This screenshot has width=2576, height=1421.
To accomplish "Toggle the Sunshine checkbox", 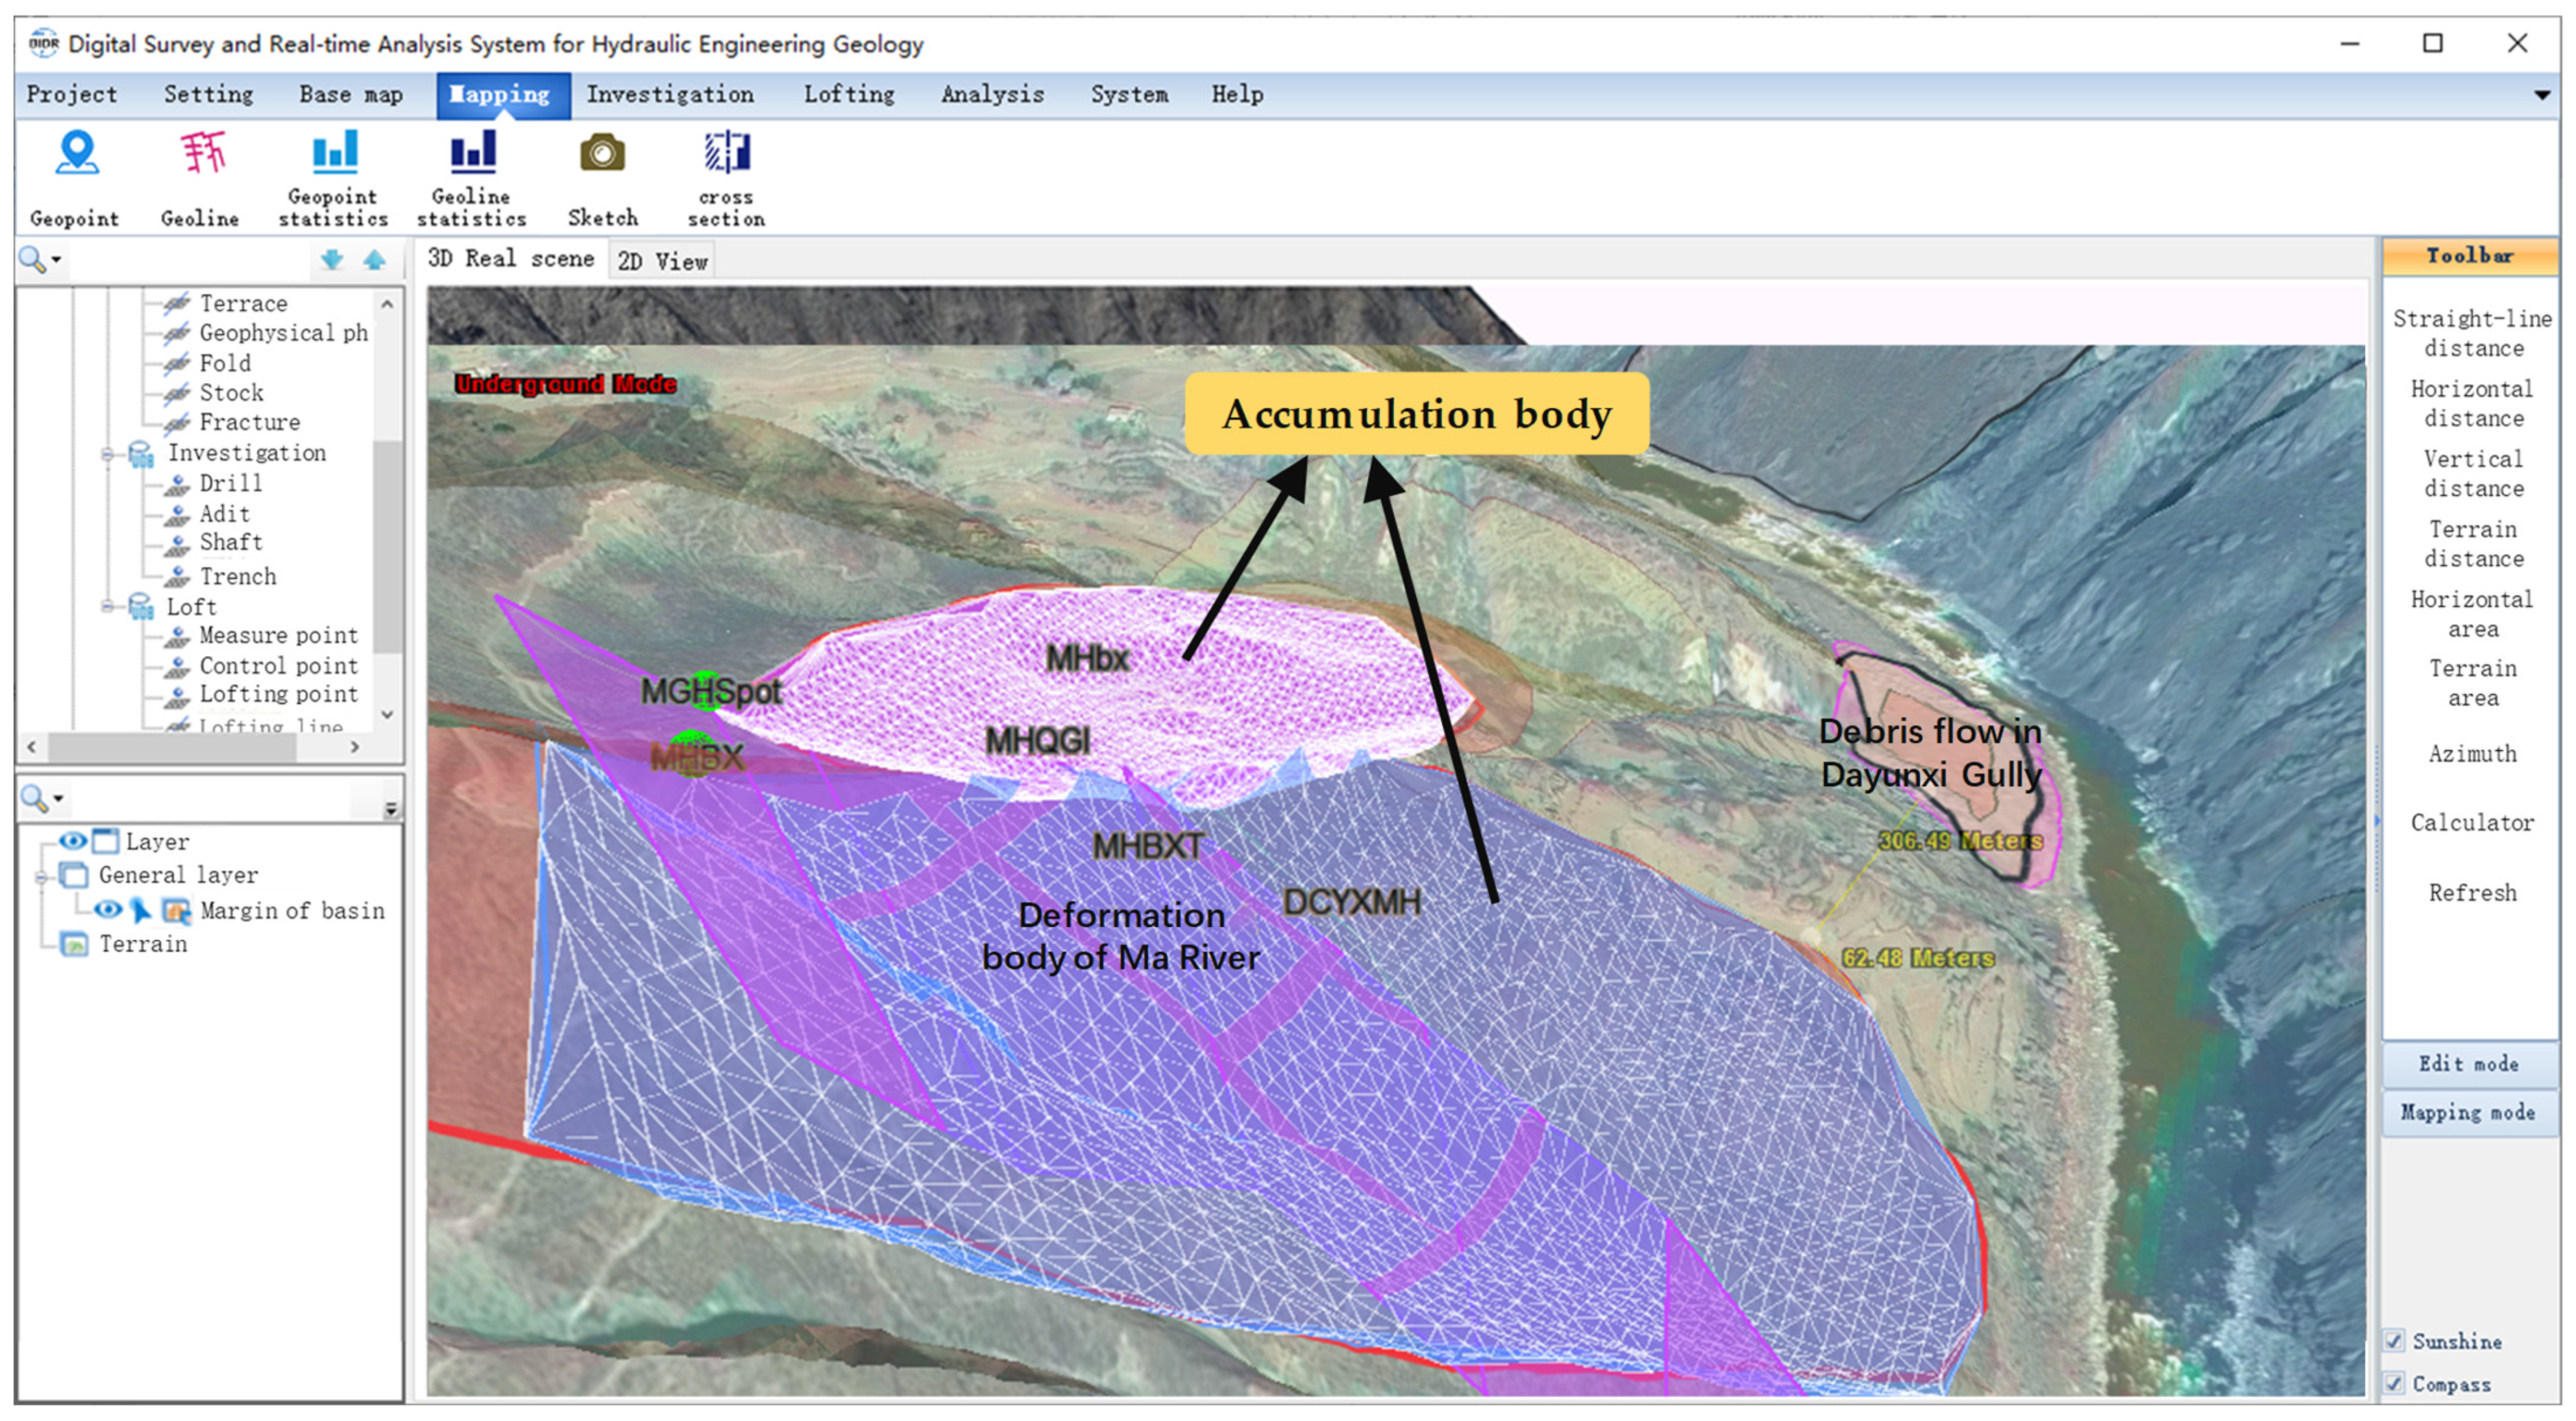I will (x=2395, y=1341).
